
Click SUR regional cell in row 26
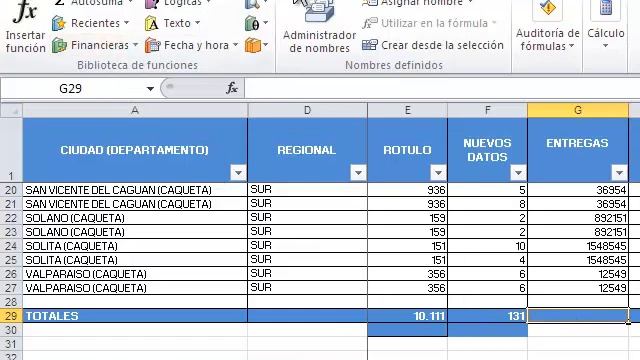click(x=307, y=274)
